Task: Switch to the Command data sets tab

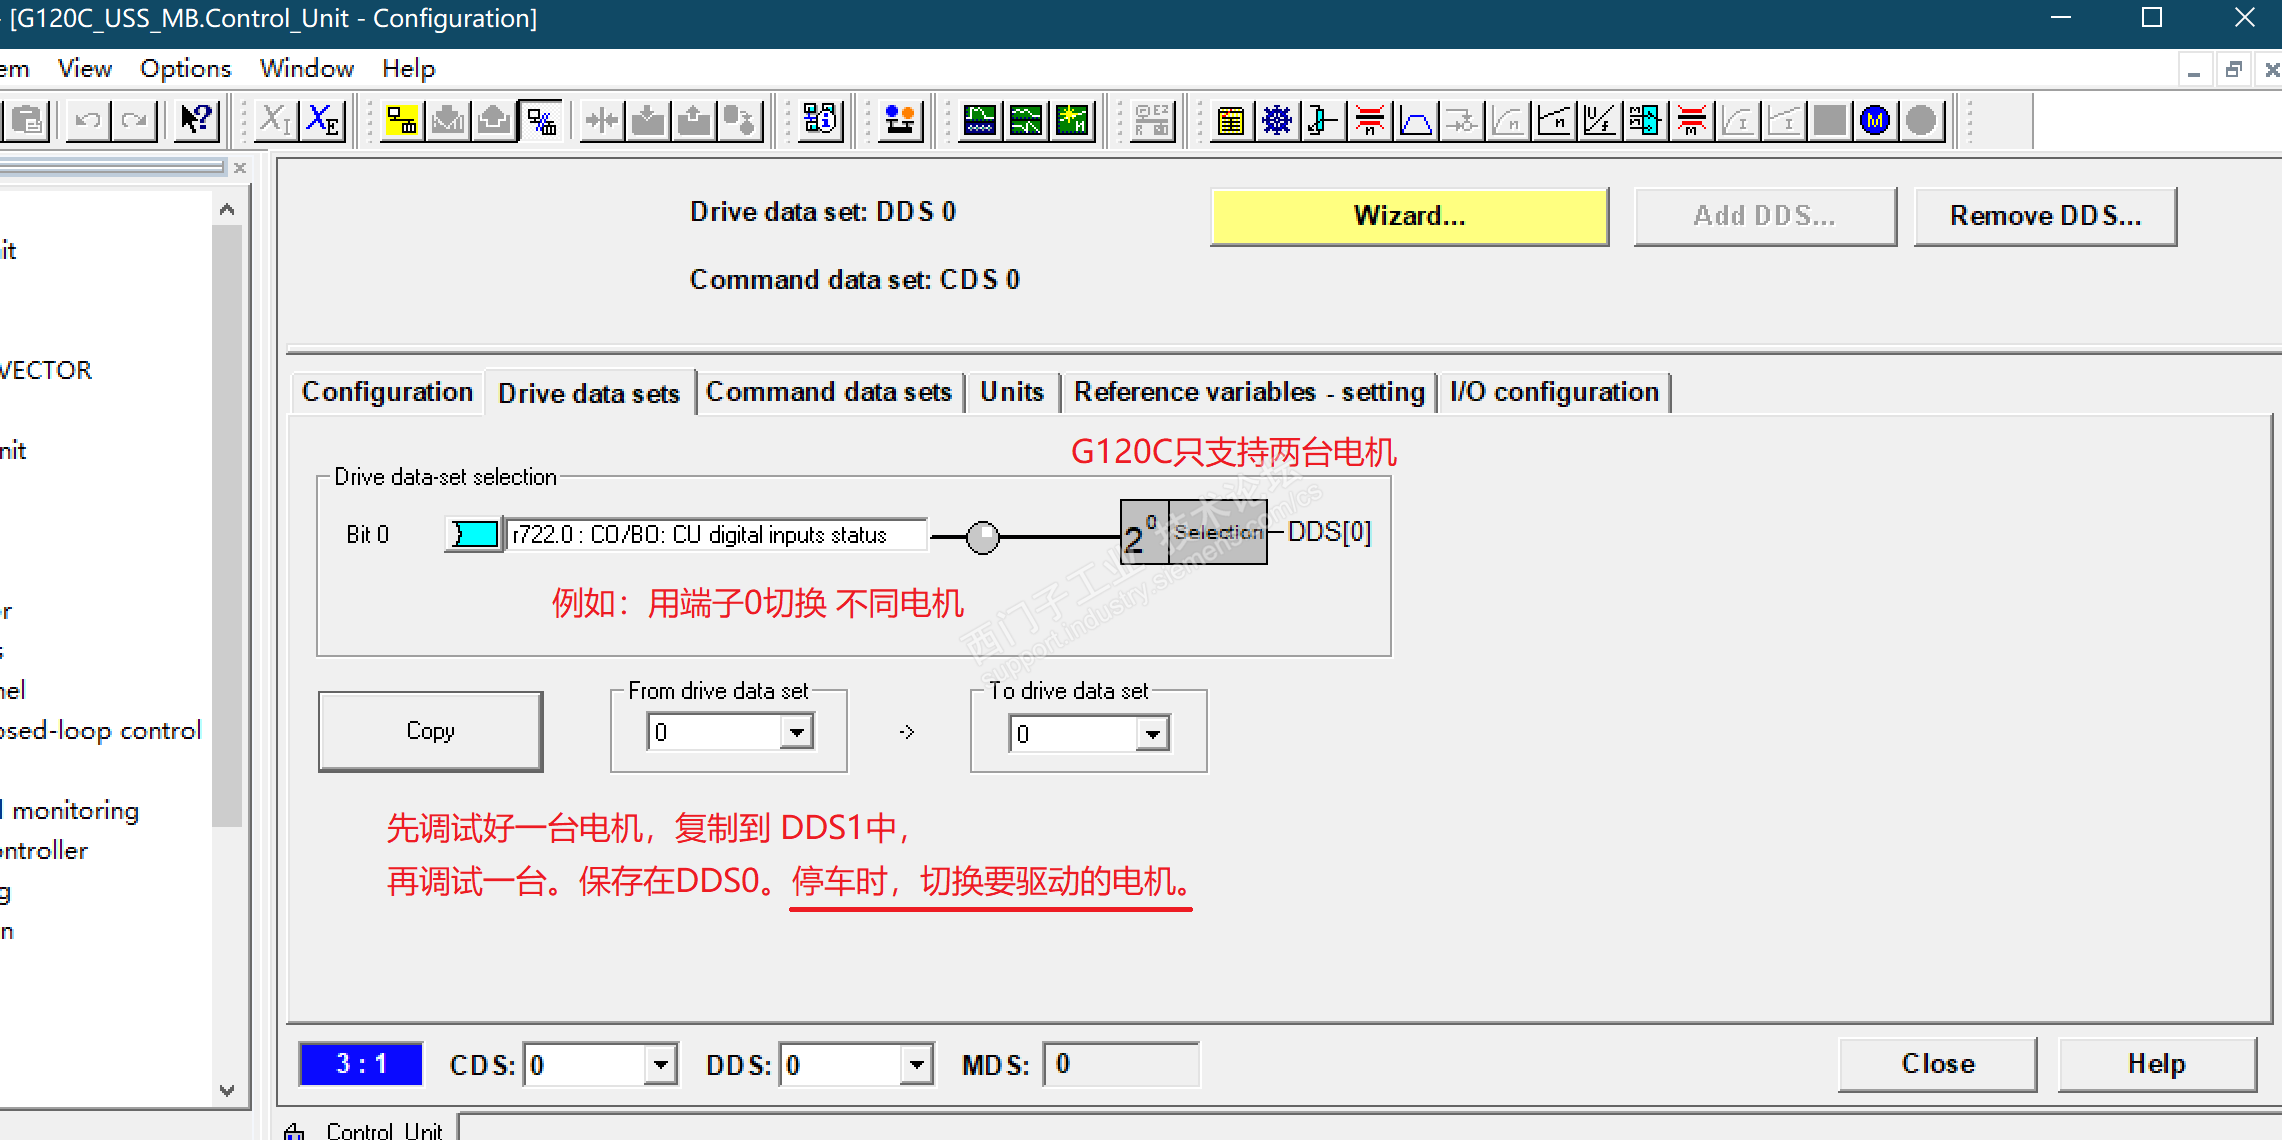Action: click(828, 392)
